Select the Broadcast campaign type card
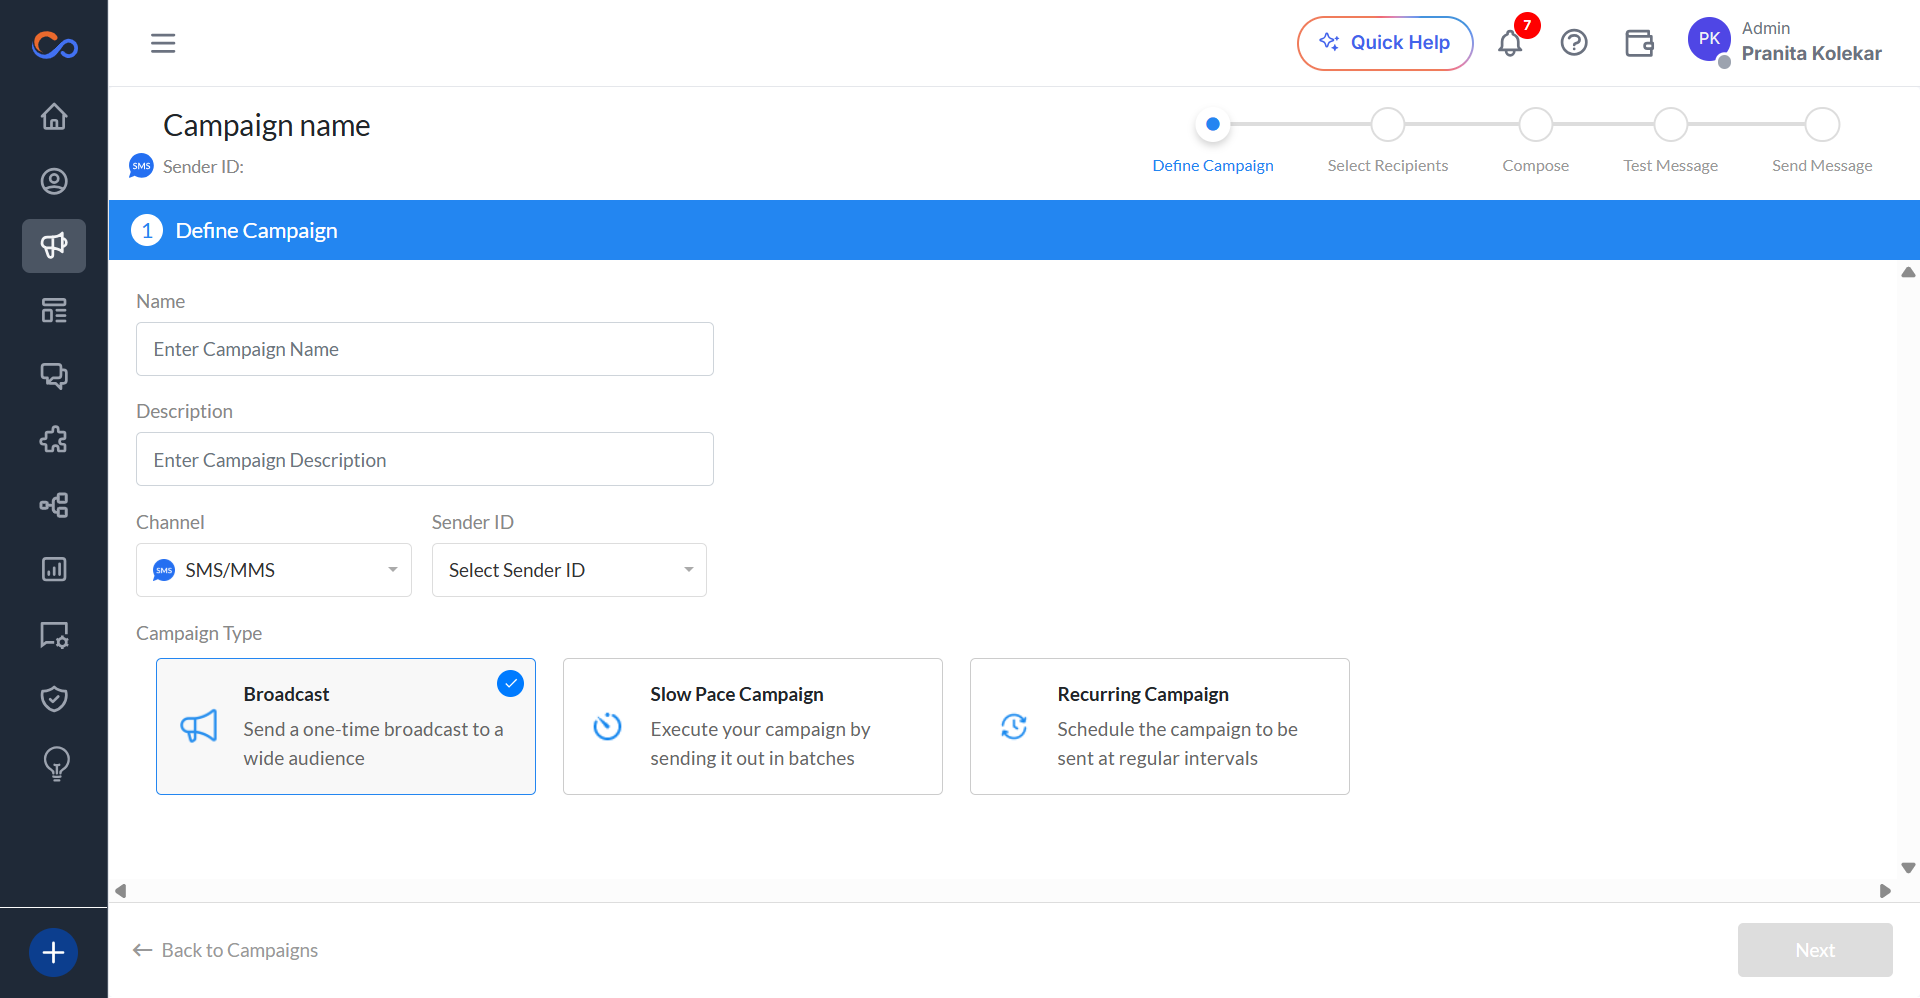 pyautogui.click(x=346, y=726)
